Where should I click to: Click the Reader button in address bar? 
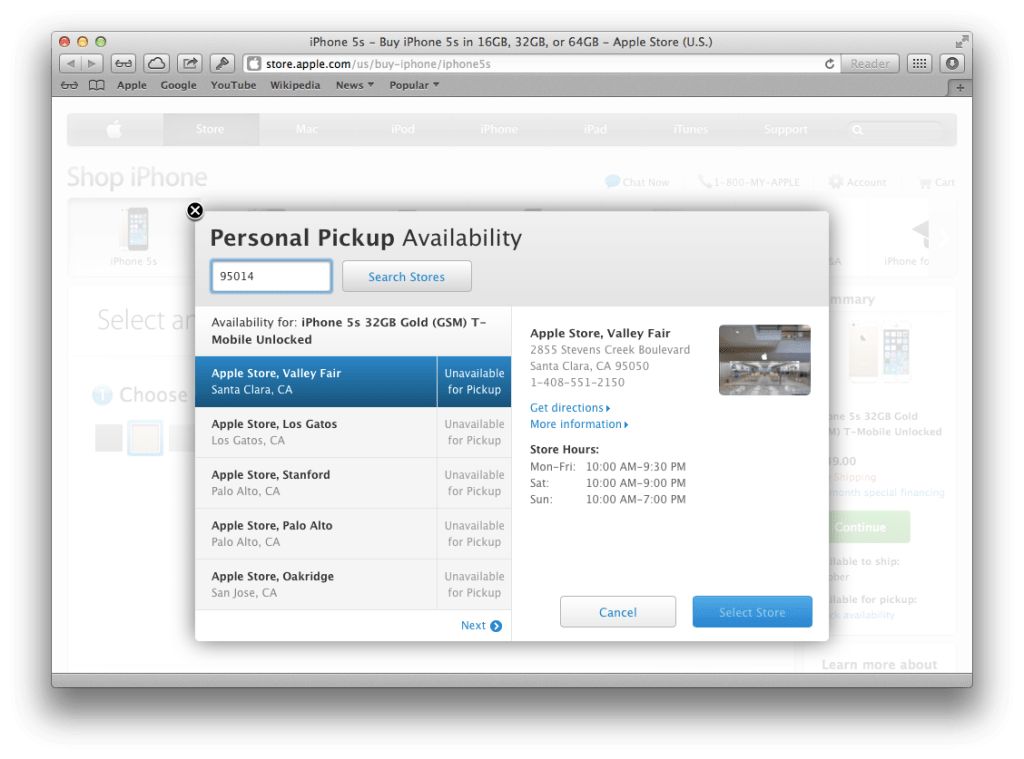[x=869, y=63]
